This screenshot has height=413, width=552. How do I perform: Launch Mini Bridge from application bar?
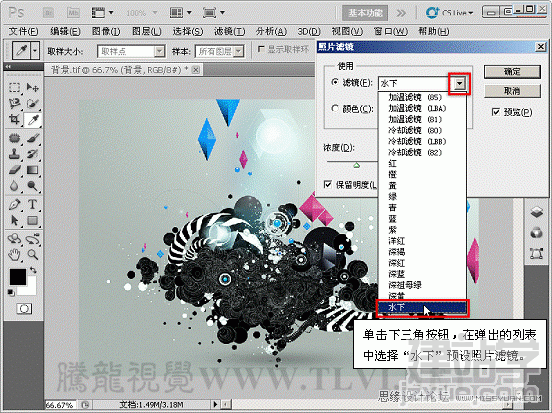(x=73, y=13)
